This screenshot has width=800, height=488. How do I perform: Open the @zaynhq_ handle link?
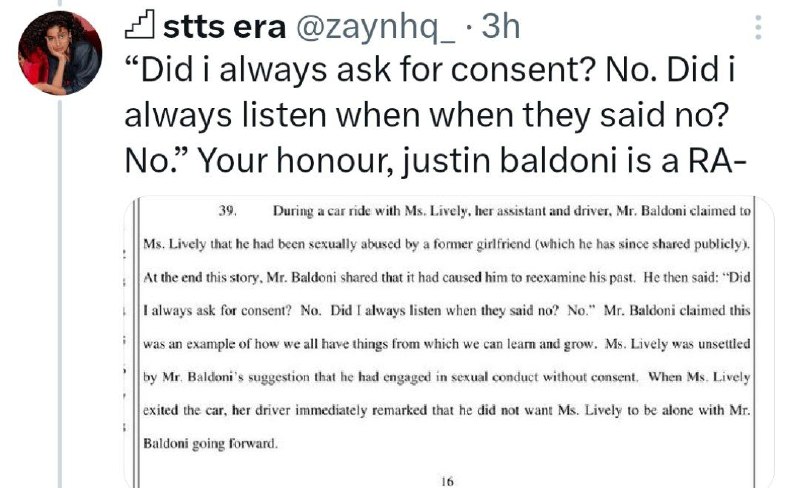[376, 28]
